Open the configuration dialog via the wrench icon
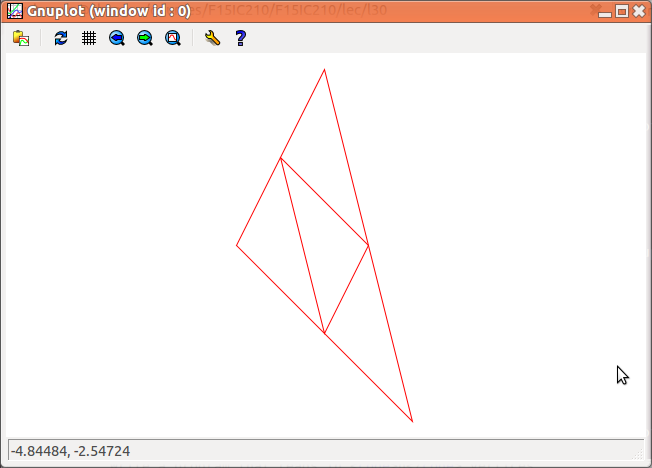Image resolution: width=652 pixels, height=468 pixels. (x=211, y=38)
